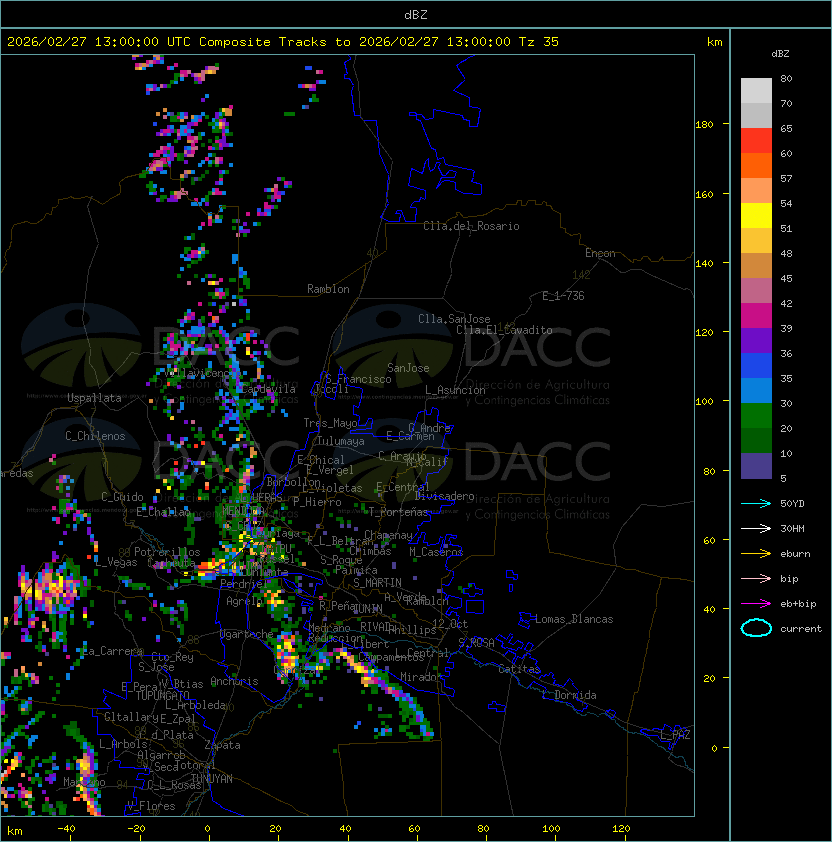Image resolution: width=832 pixels, height=842 pixels.
Task: Click the magenta eb+bip arrow legend icon
Action: [x=756, y=604]
